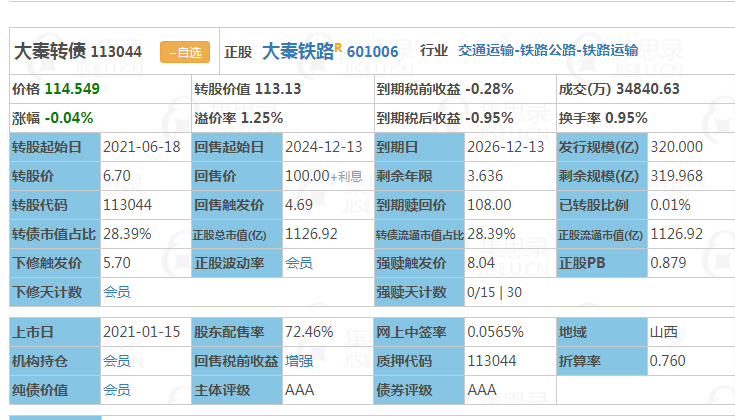
Task: Click 会员 link next to 机构持仓
Action: tap(117, 361)
